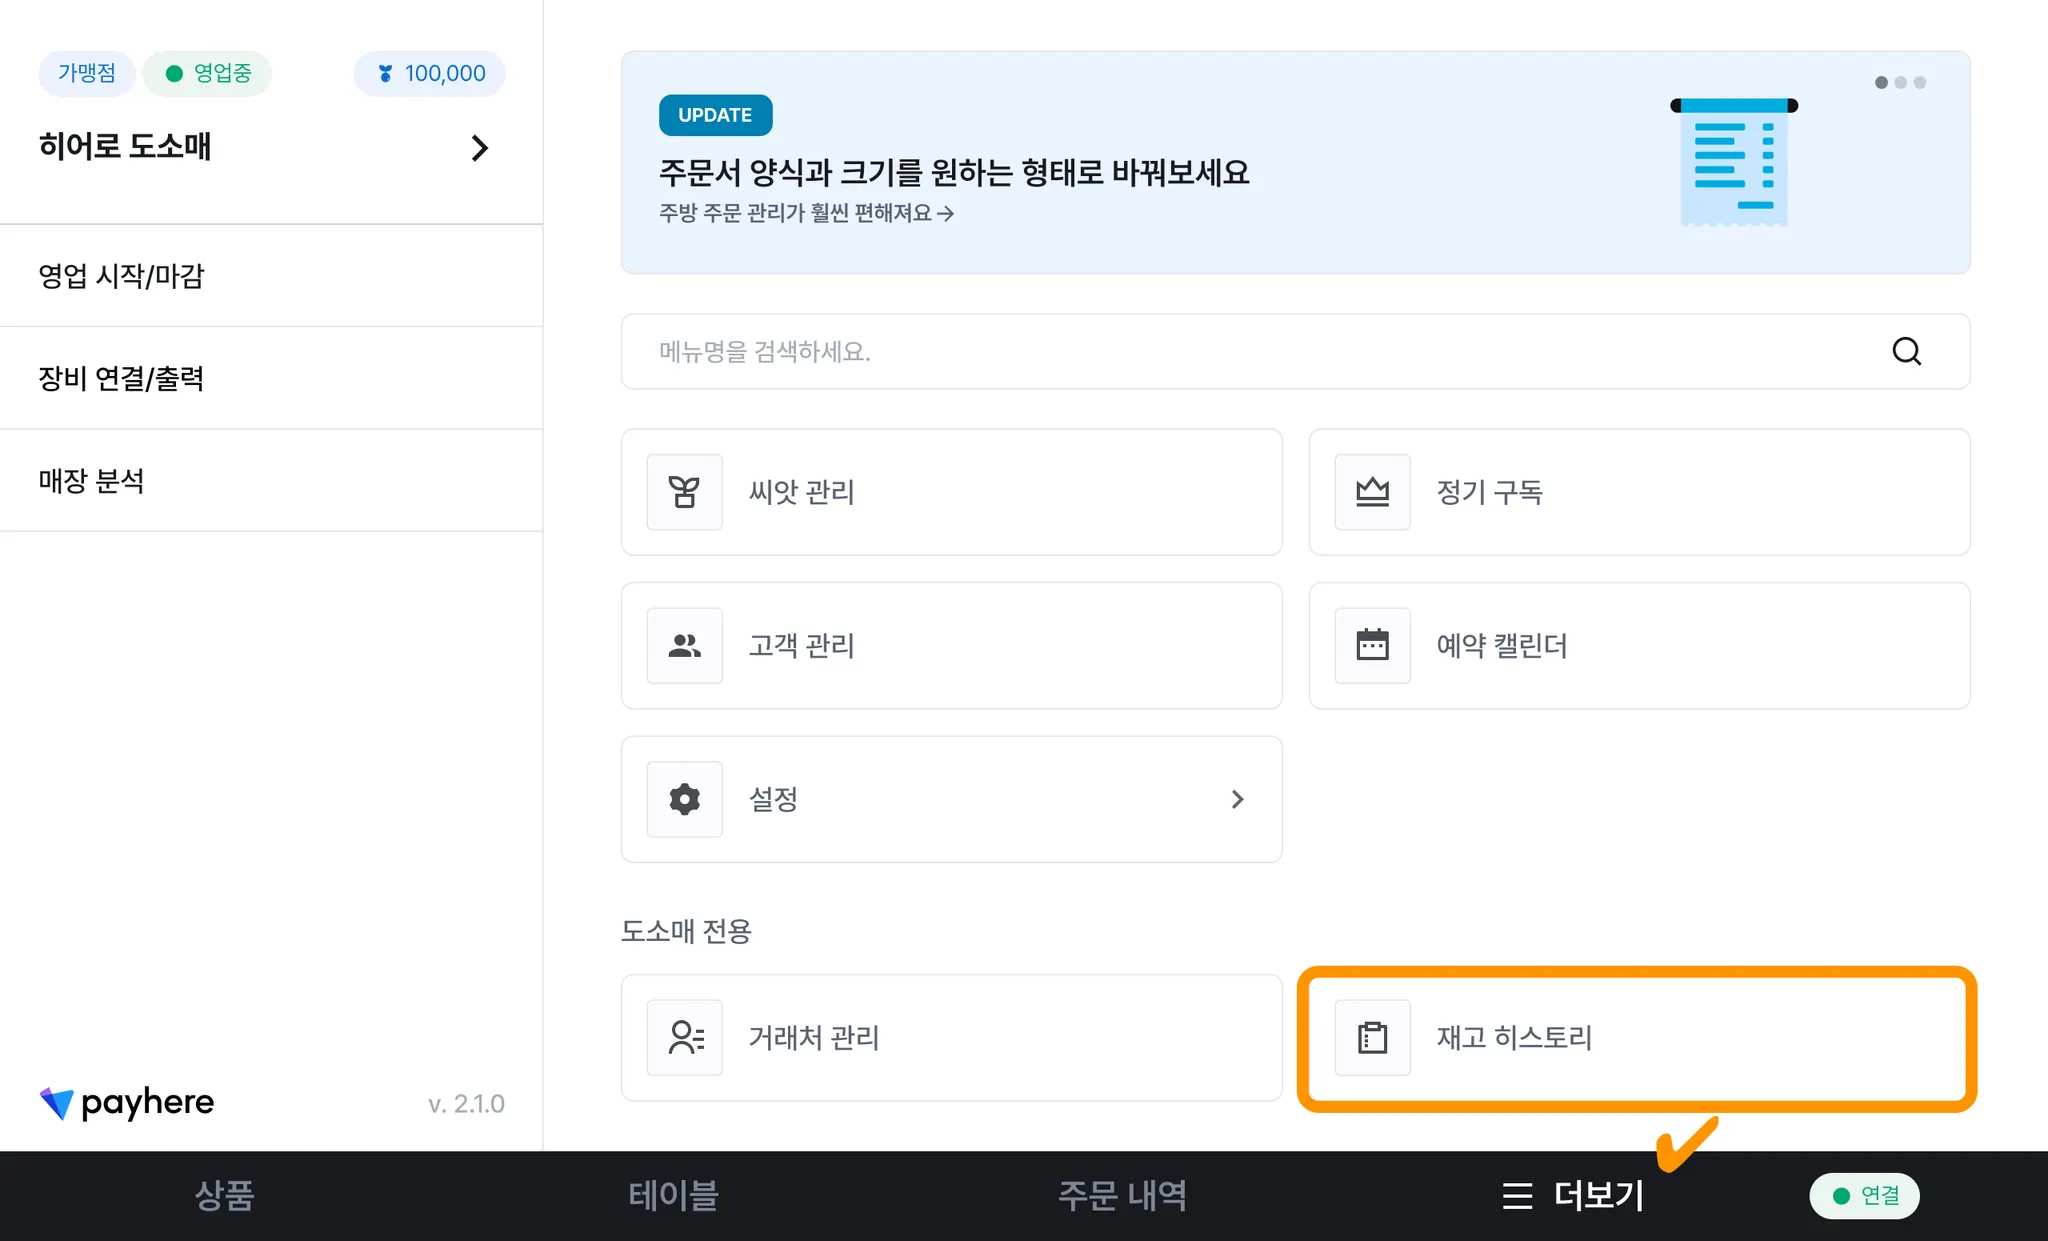Open the person-list icon for 거래처 관리

click(684, 1038)
